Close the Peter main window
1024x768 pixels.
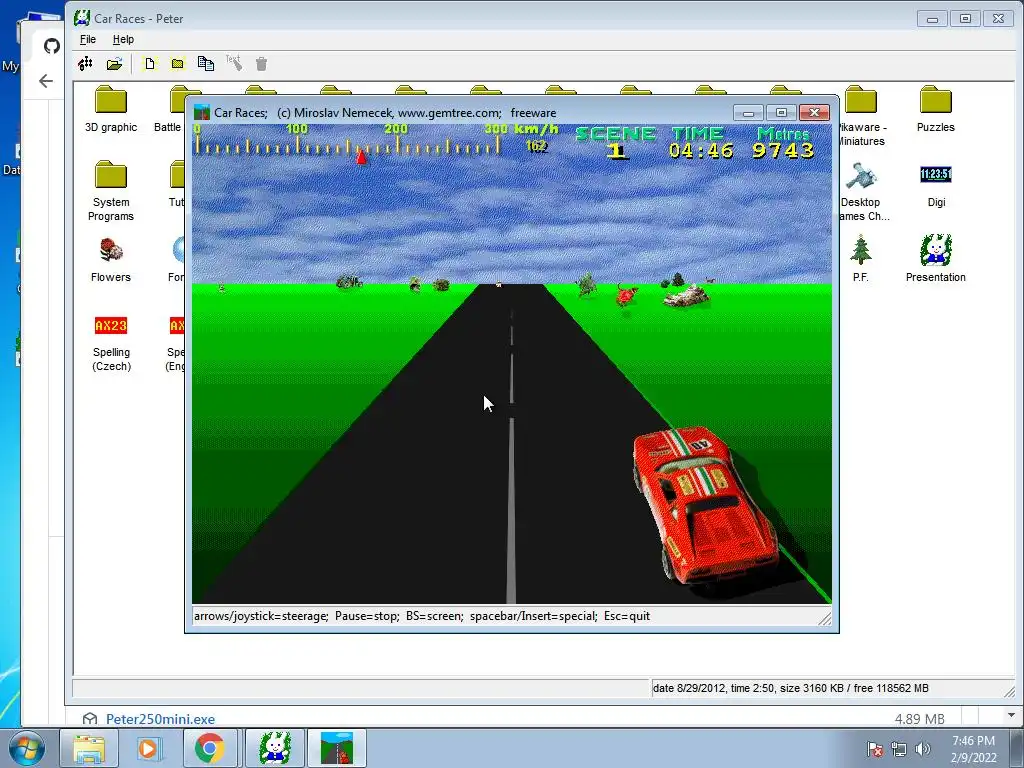click(x=999, y=19)
